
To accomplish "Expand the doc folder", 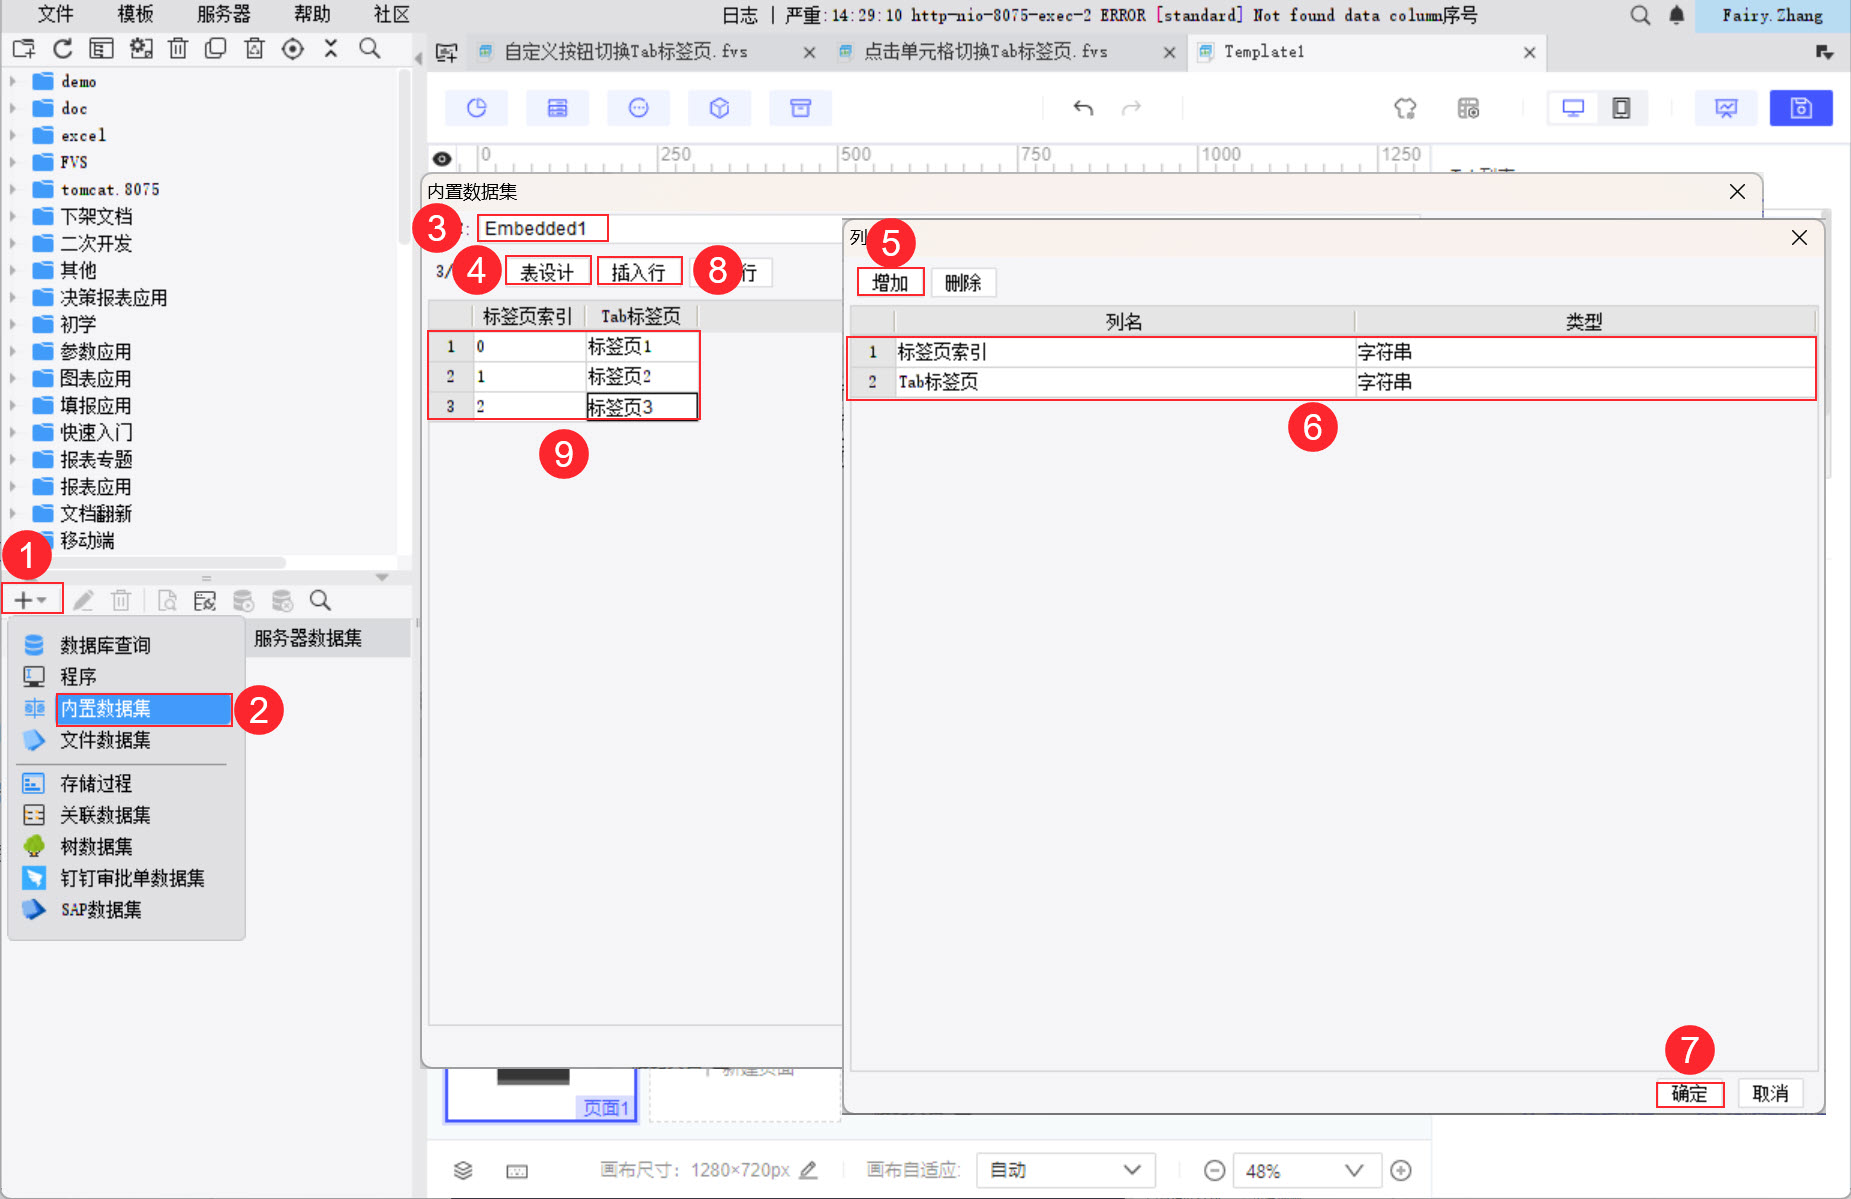I will (13, 108).
